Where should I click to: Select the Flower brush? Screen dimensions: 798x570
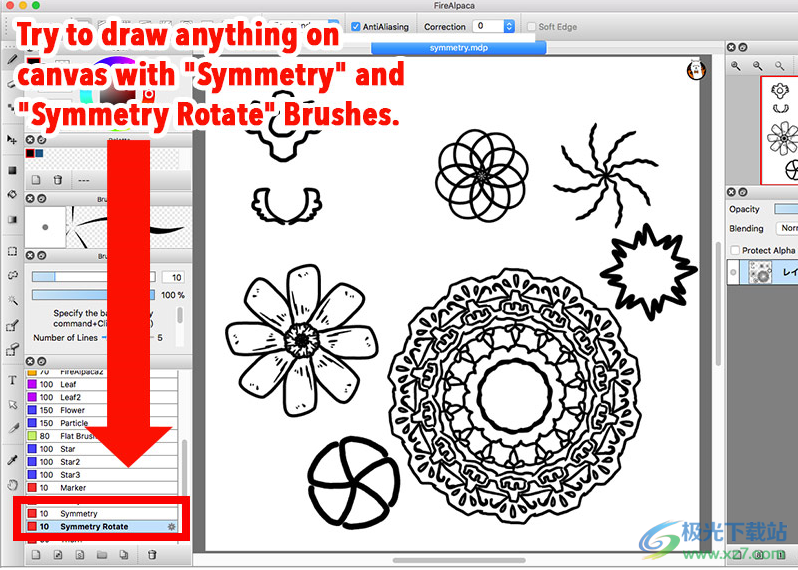coord(102,410)
